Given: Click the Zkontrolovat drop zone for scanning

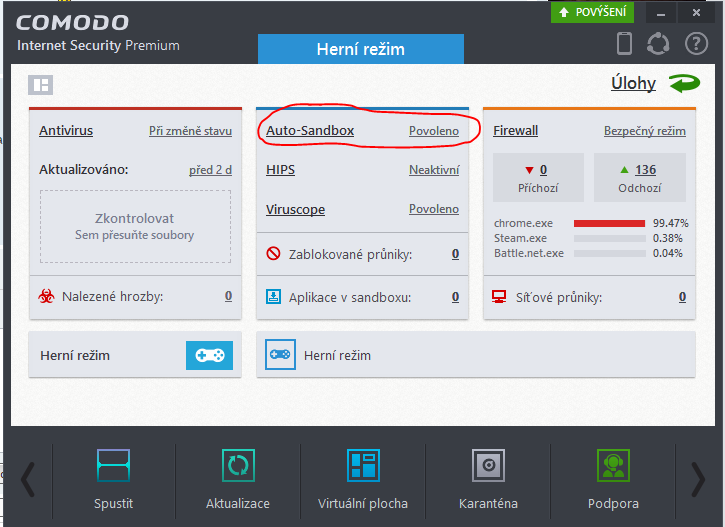Looking at the screenshot, I should [135, 227].
